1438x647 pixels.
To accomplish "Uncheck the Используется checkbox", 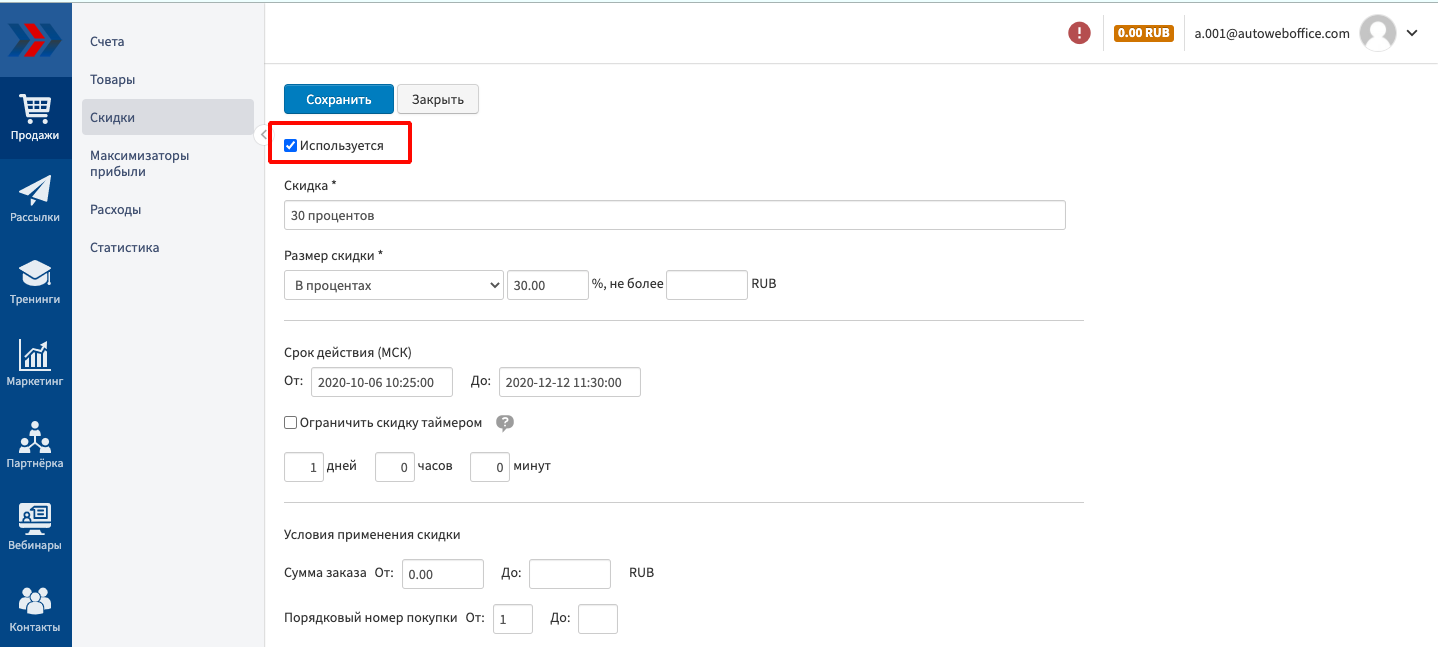I will point(291,146).
